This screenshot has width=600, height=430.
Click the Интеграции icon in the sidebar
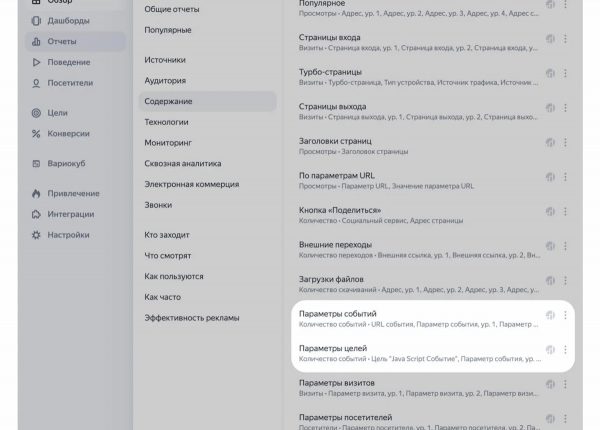pos(36,214)
